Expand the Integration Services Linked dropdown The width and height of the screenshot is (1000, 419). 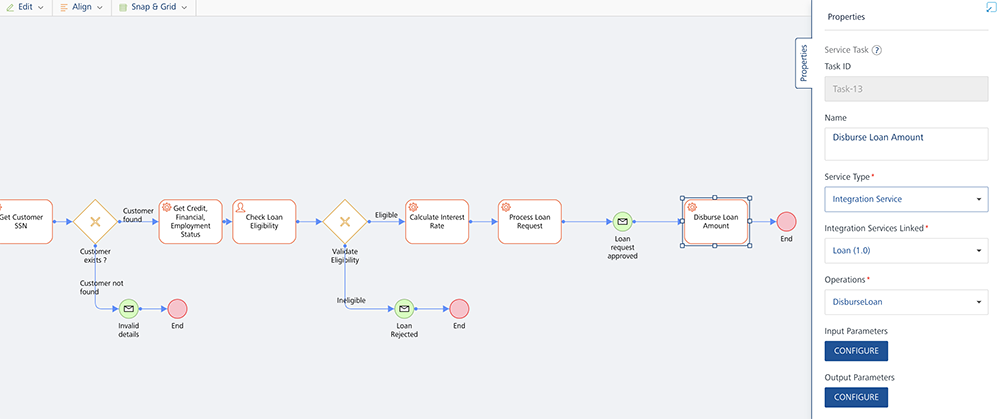pos(906,255)
